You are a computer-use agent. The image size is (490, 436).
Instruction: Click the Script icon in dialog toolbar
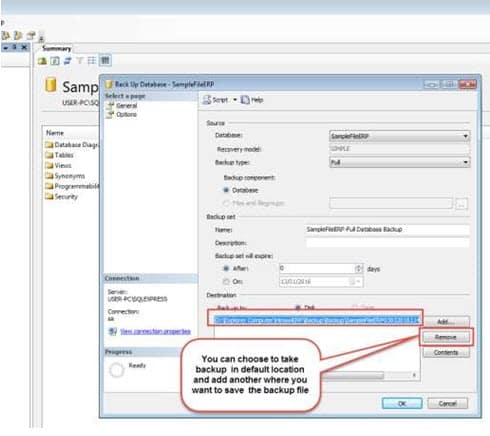207,100
